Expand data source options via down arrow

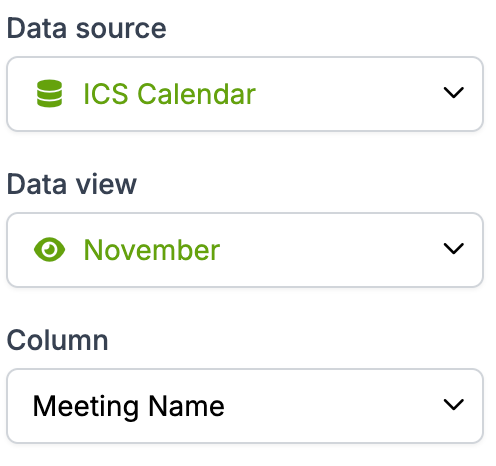(x=454, y=93)
